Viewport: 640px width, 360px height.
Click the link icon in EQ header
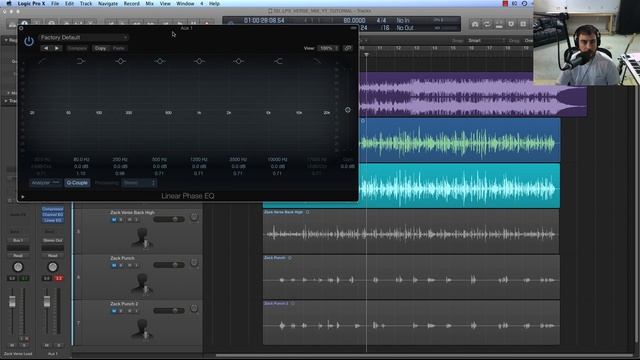348,48
